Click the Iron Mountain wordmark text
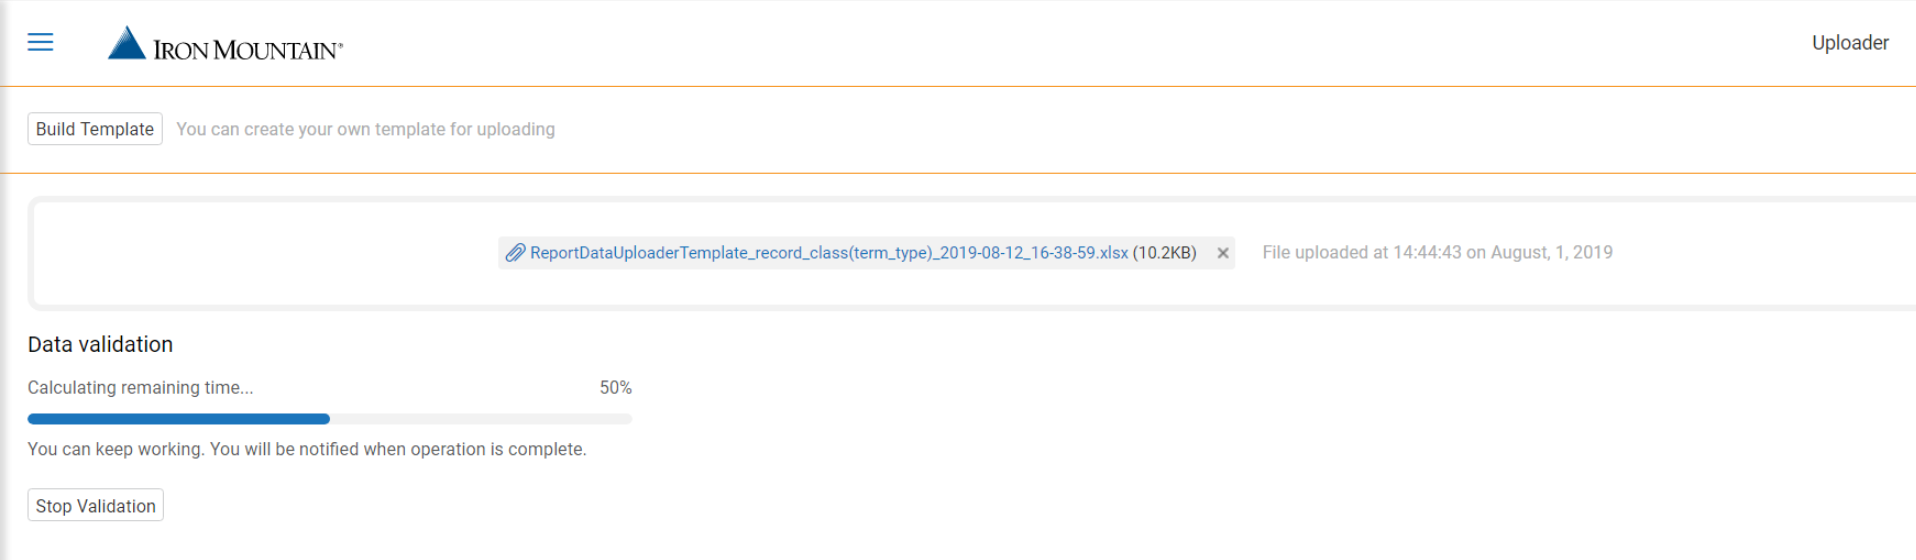This screenshot has width=1916, height=560. [248, 50]
